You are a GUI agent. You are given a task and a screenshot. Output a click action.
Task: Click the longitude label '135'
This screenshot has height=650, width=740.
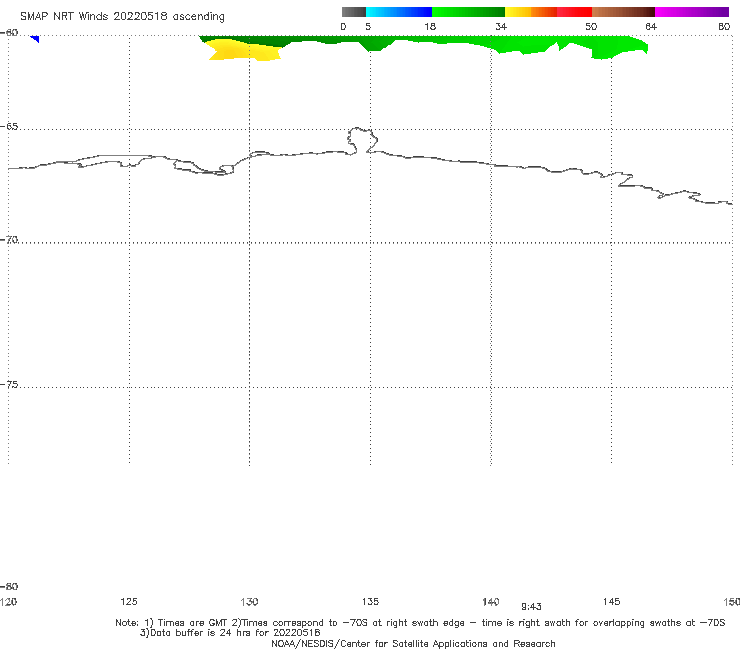pos(370,601)
